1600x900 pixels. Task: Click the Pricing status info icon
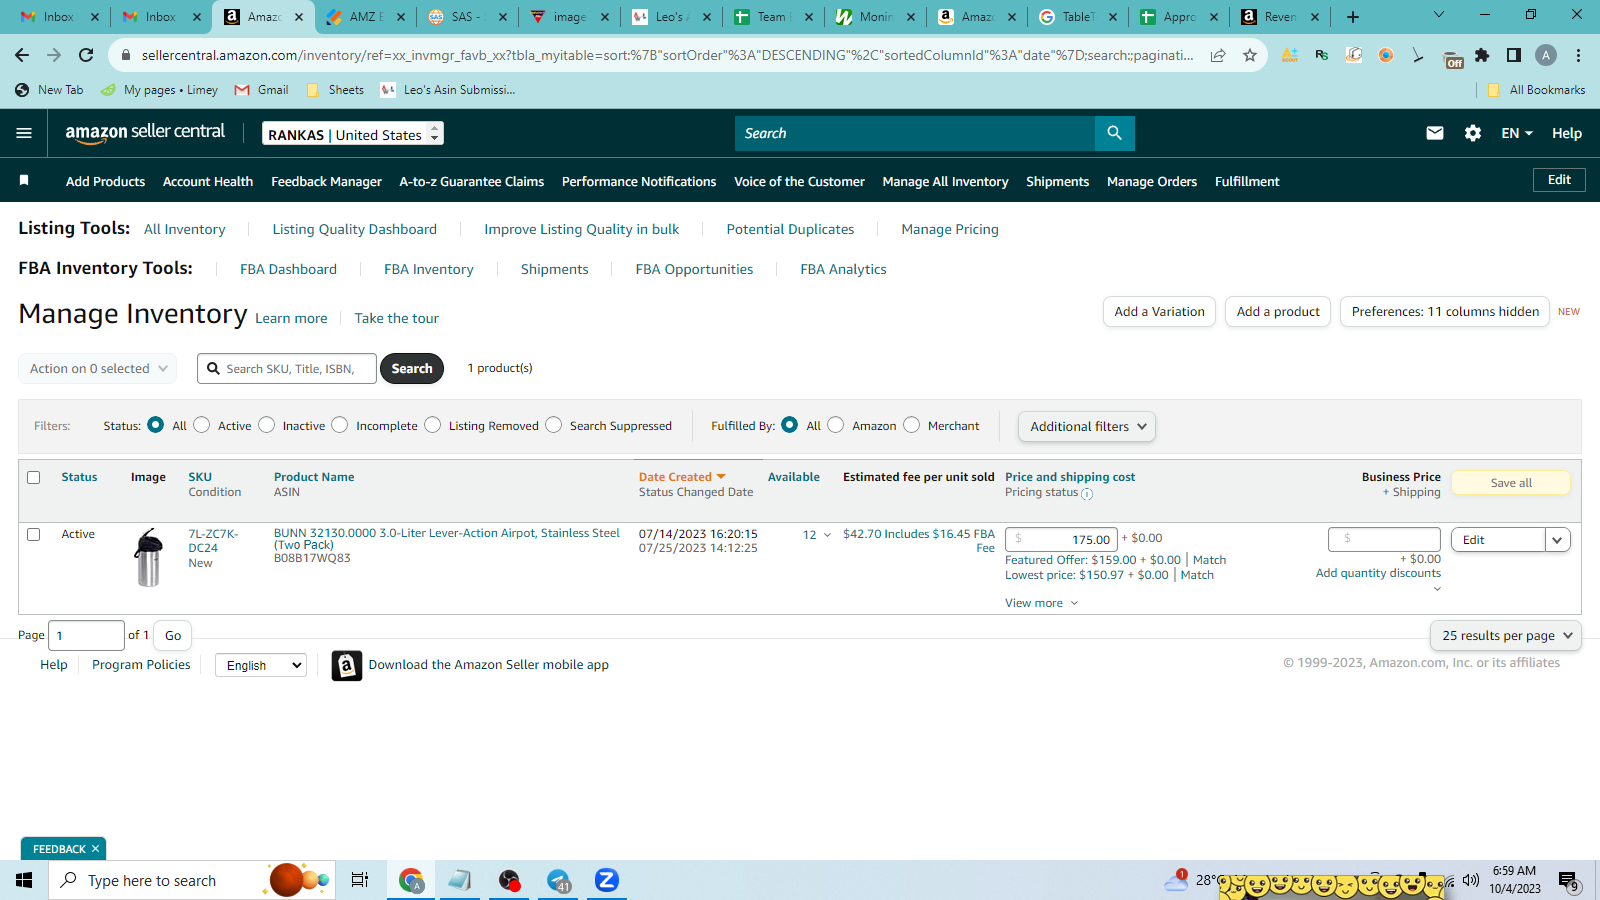click(1087, 494)
